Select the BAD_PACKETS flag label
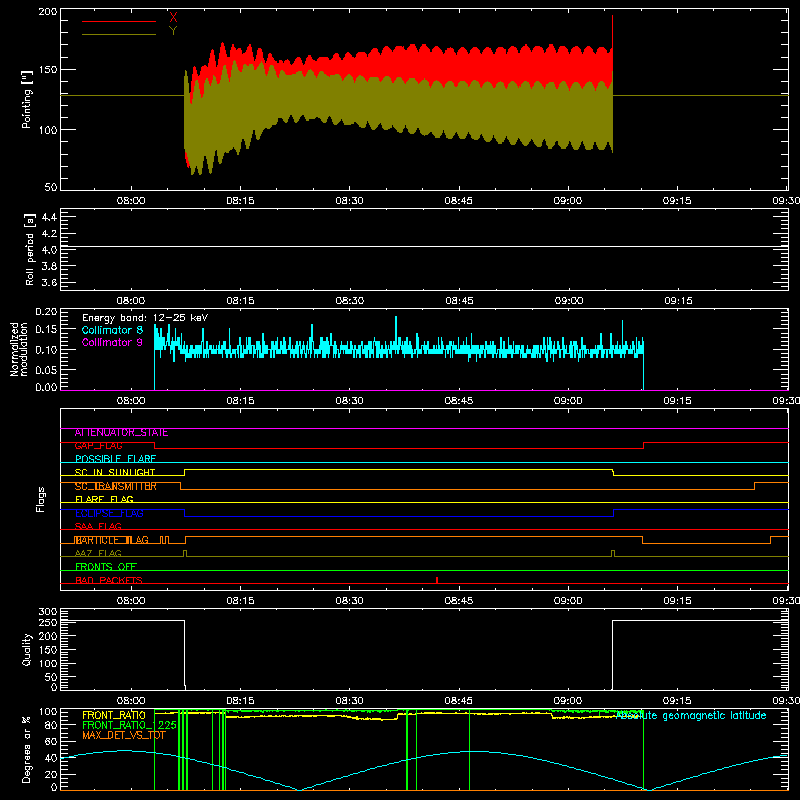 pyautogui.click(x=109, y=580)
